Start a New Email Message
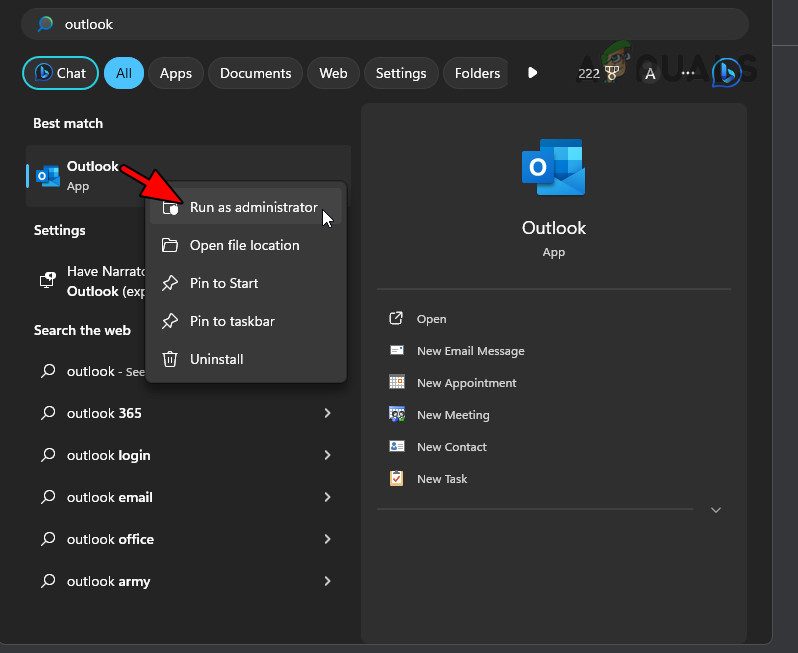Viewport: 798px width, 653px height. 471,351
